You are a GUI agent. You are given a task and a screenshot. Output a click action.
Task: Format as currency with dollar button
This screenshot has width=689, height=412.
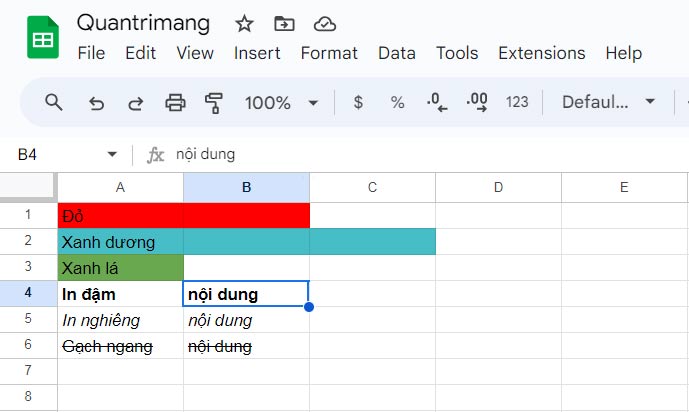coord(358,102)
